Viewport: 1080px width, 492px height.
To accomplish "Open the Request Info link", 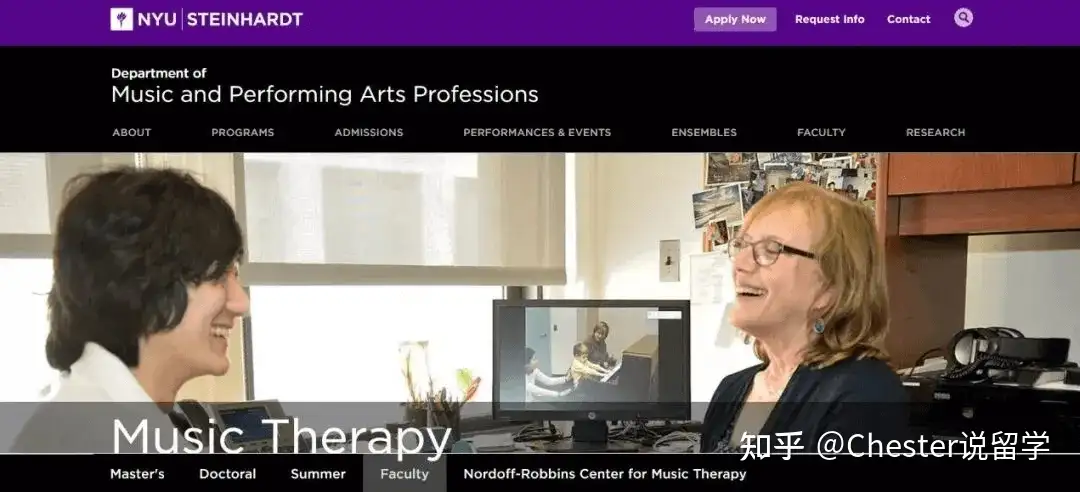I will tap(829, 19).
